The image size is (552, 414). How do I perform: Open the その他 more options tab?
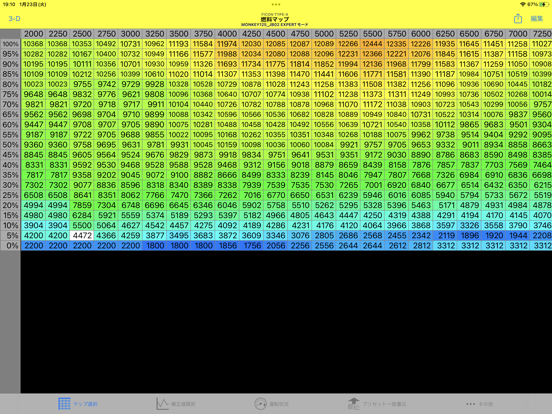pyautogui.click(x=479, y=404)
